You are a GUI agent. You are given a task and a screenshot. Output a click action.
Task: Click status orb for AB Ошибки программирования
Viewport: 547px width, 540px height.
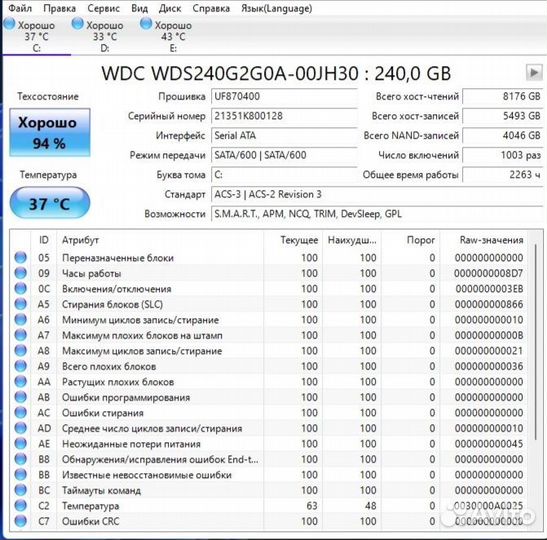(21, 397)
